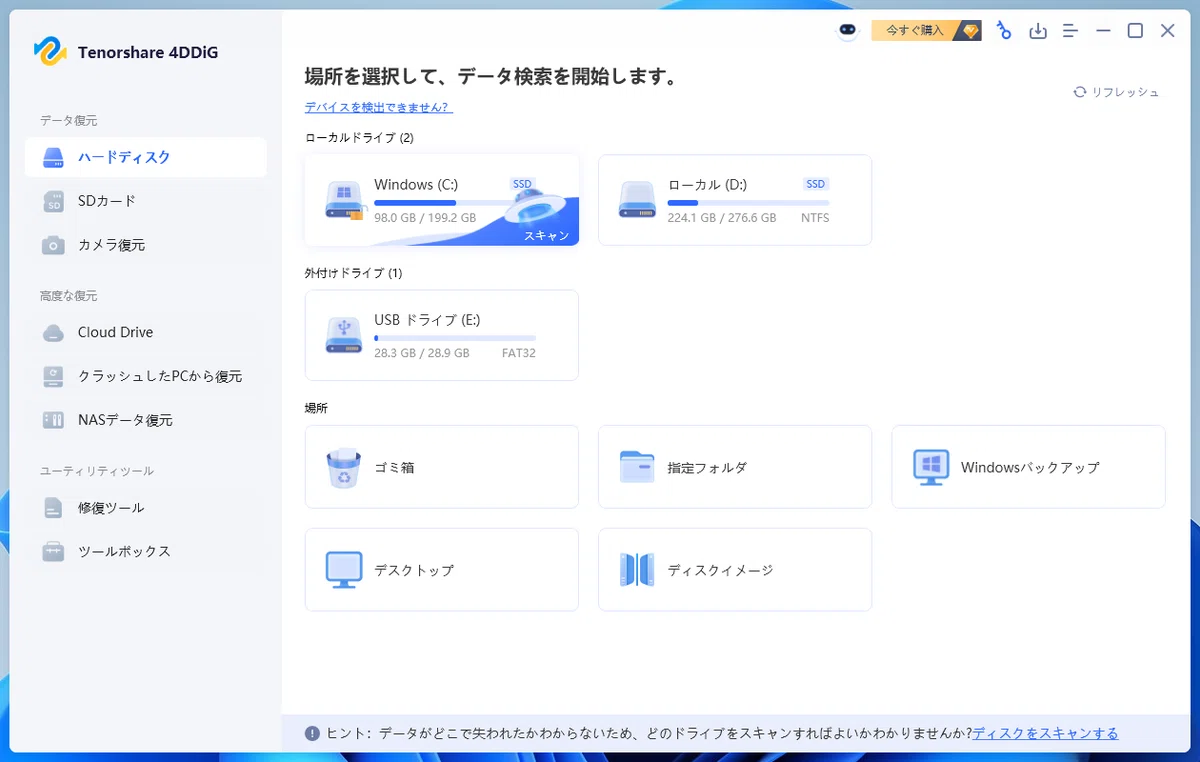Open the hamburger menu icon in title bar
Screen dimensions: 1200x762
pyautogui.click(x=1070, y=31)
